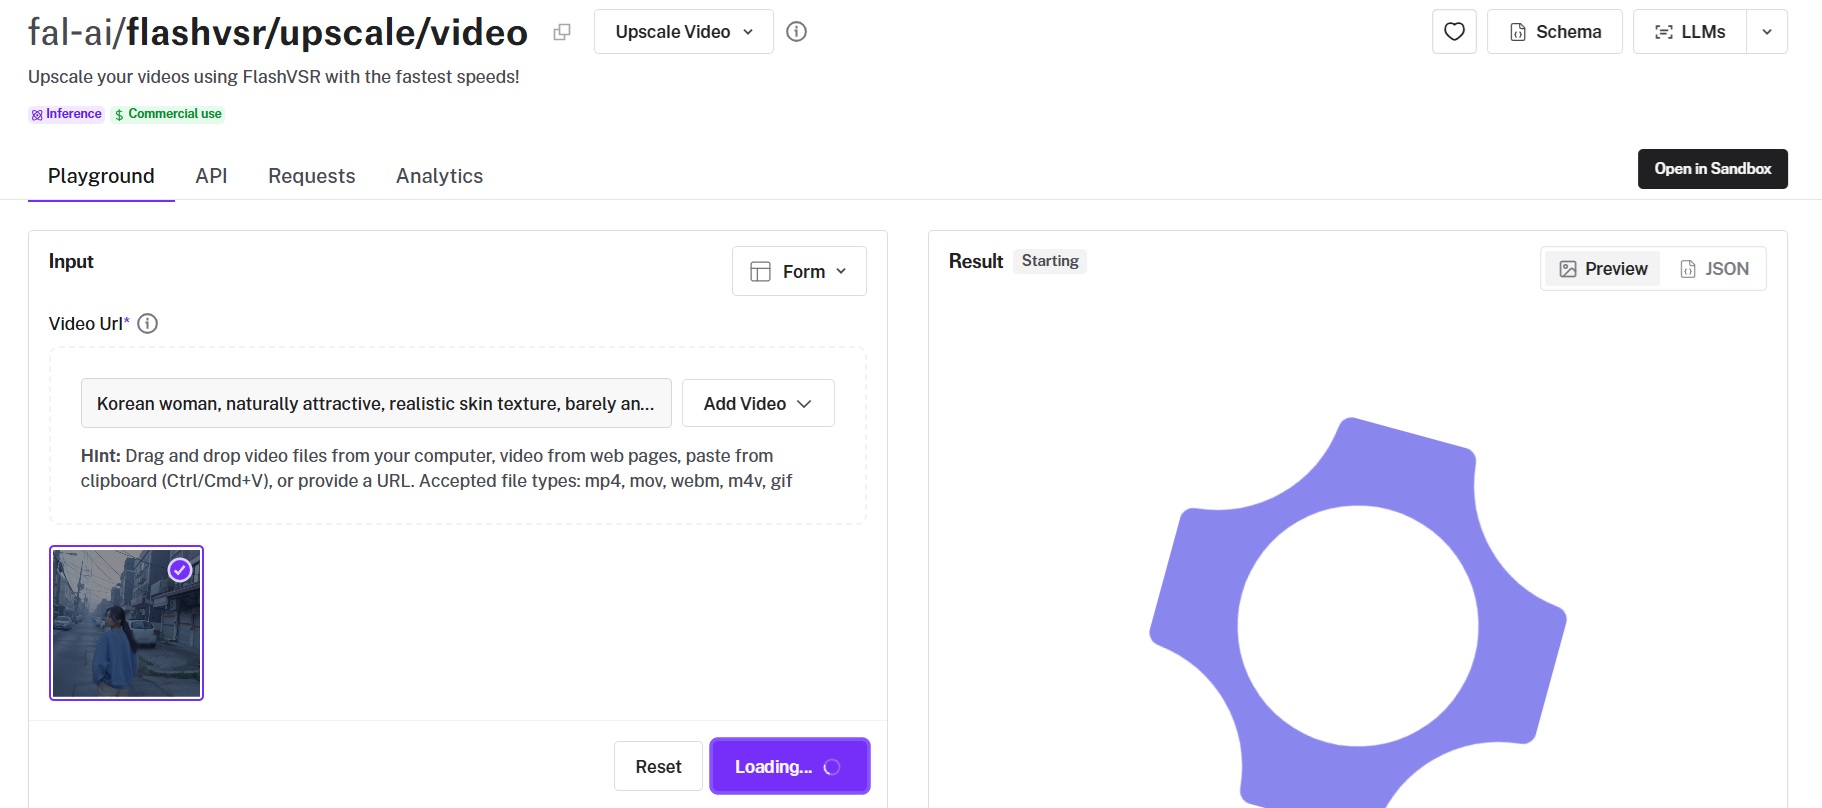Click the Video Url text field
Screen dimensions: 1822x808
point(376,403)
